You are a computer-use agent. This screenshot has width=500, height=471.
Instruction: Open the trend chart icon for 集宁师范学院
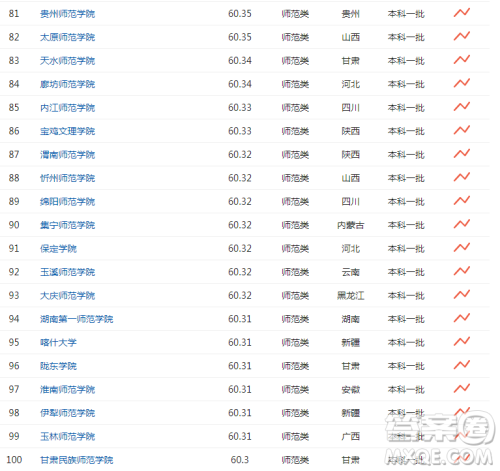click(x=462, y=224)
